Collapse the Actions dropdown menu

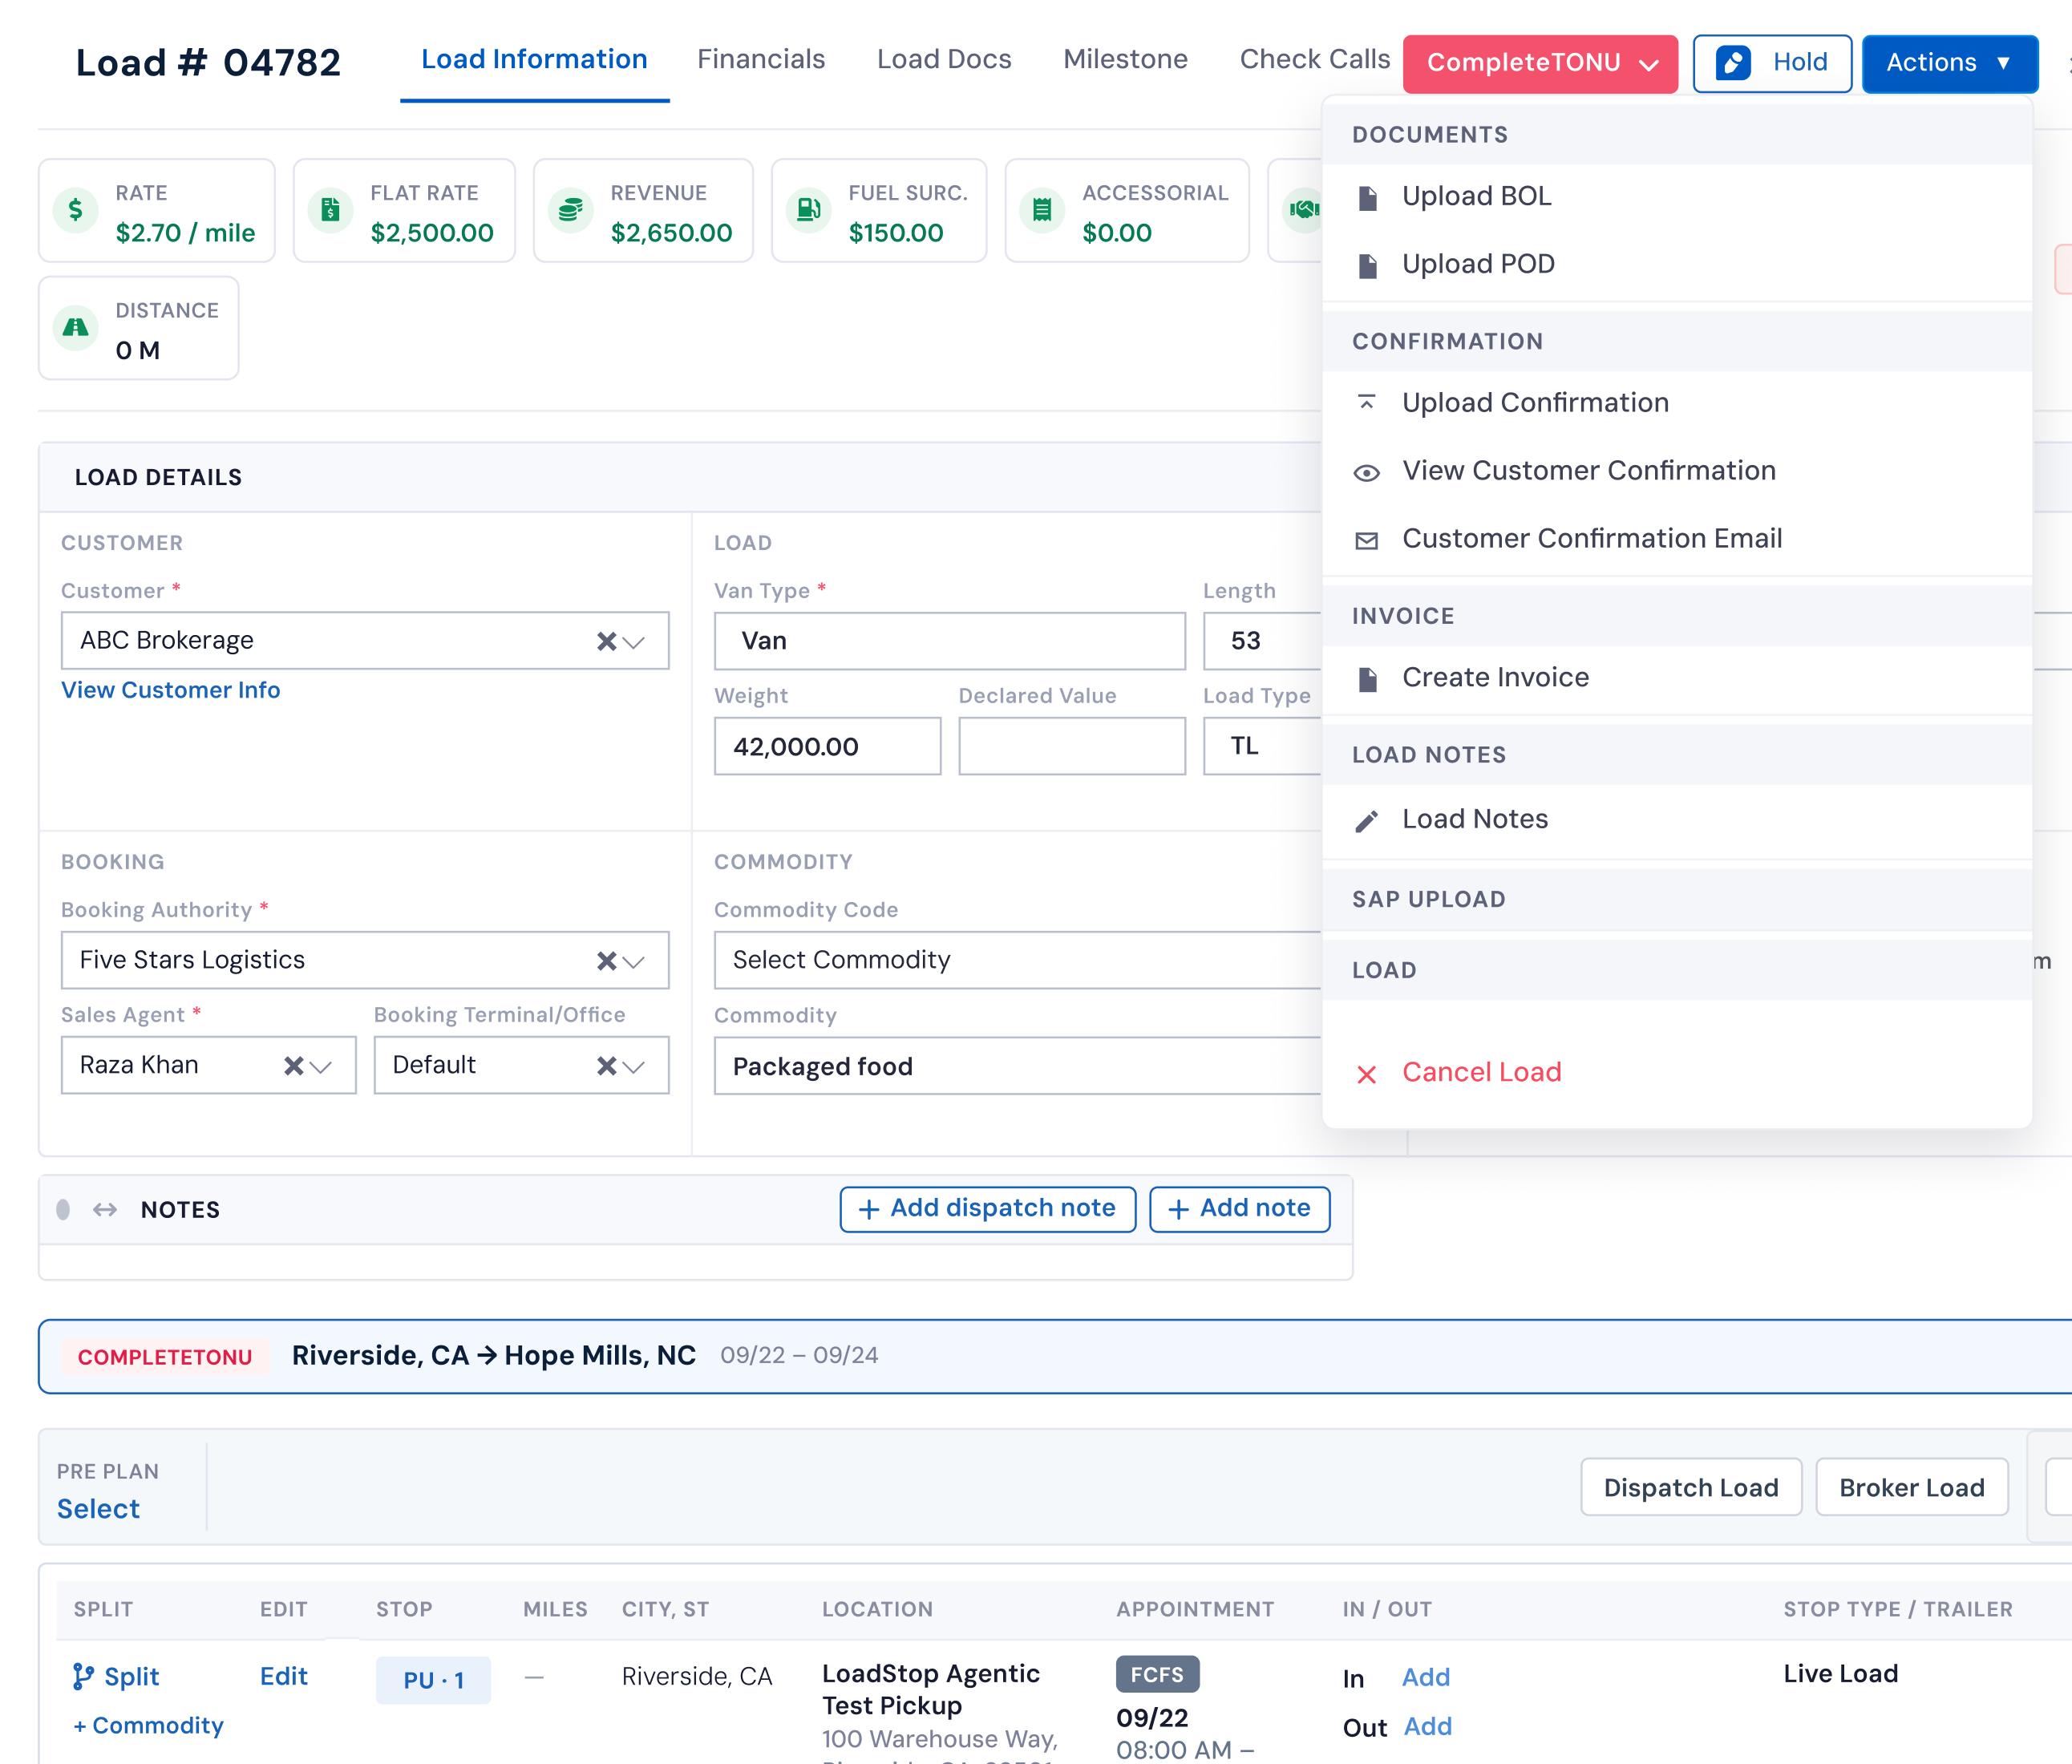coord(1950,63)
